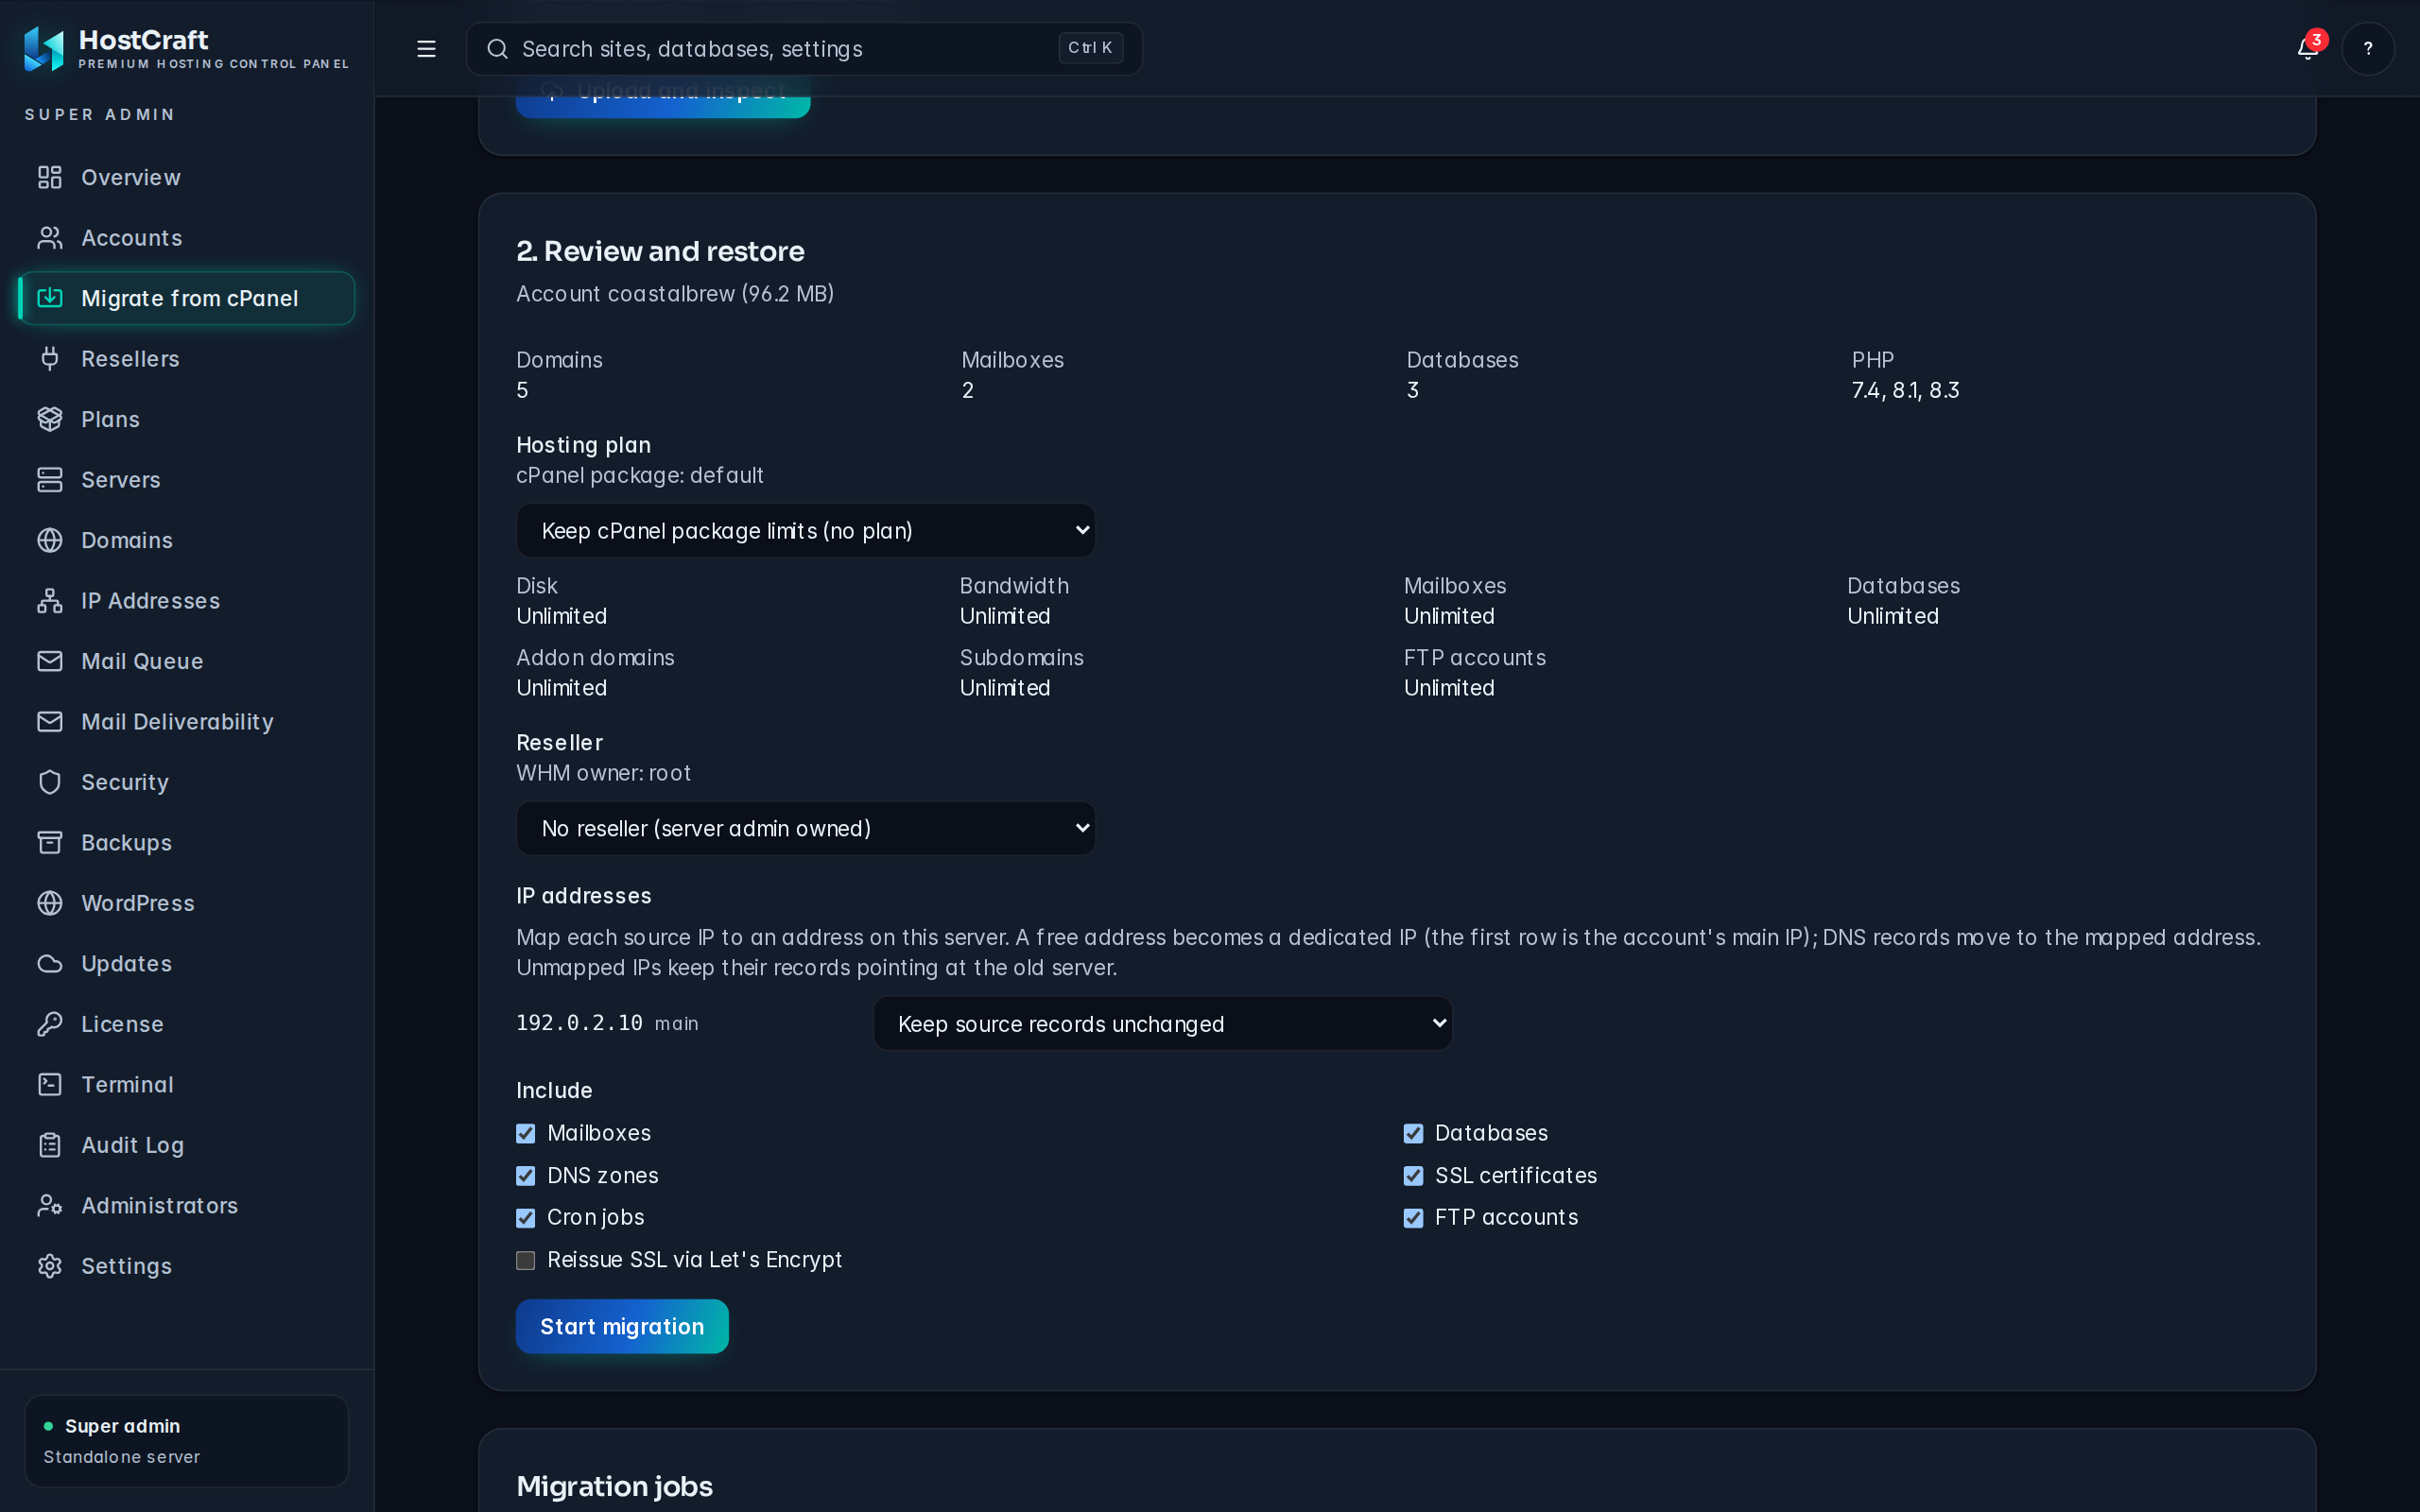This screenshot has width=2420, height=1512.
Task: Uncheck the Mailboxes include checkbox
Action: point(526,1133)
